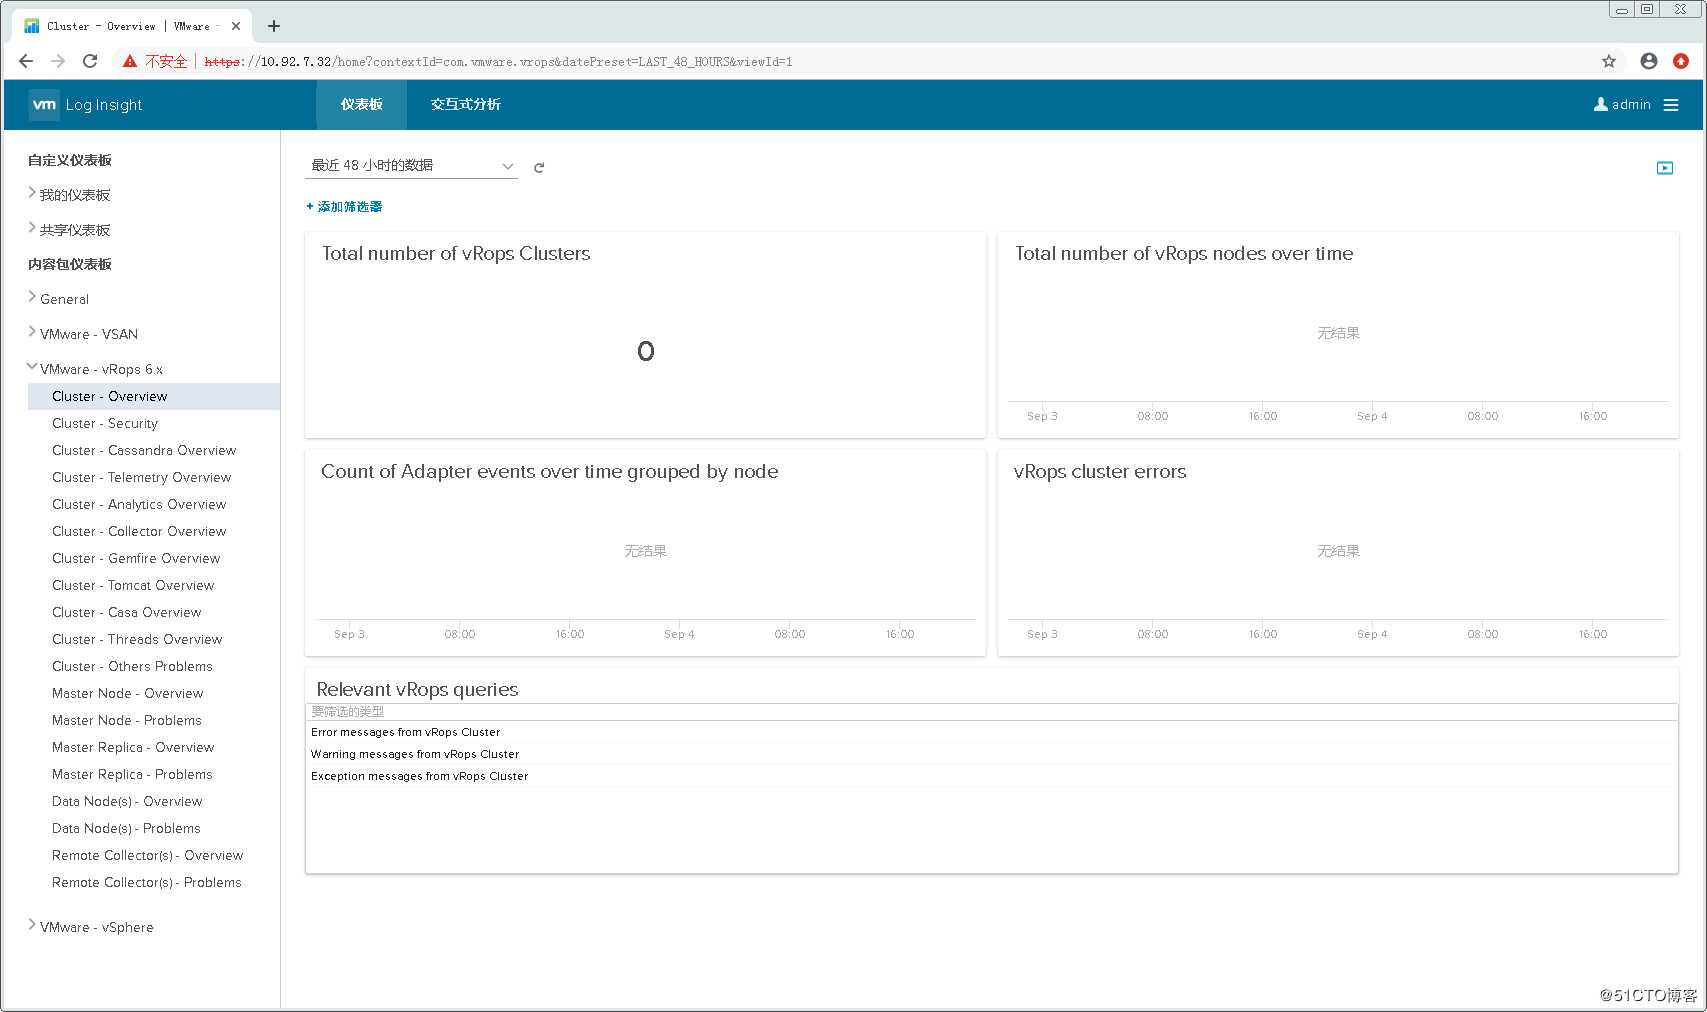Open Cluster - Telemetry Overview dashboard
Screen dimensions: 1707x1012
pyautogui.click(x=141, y=477)
